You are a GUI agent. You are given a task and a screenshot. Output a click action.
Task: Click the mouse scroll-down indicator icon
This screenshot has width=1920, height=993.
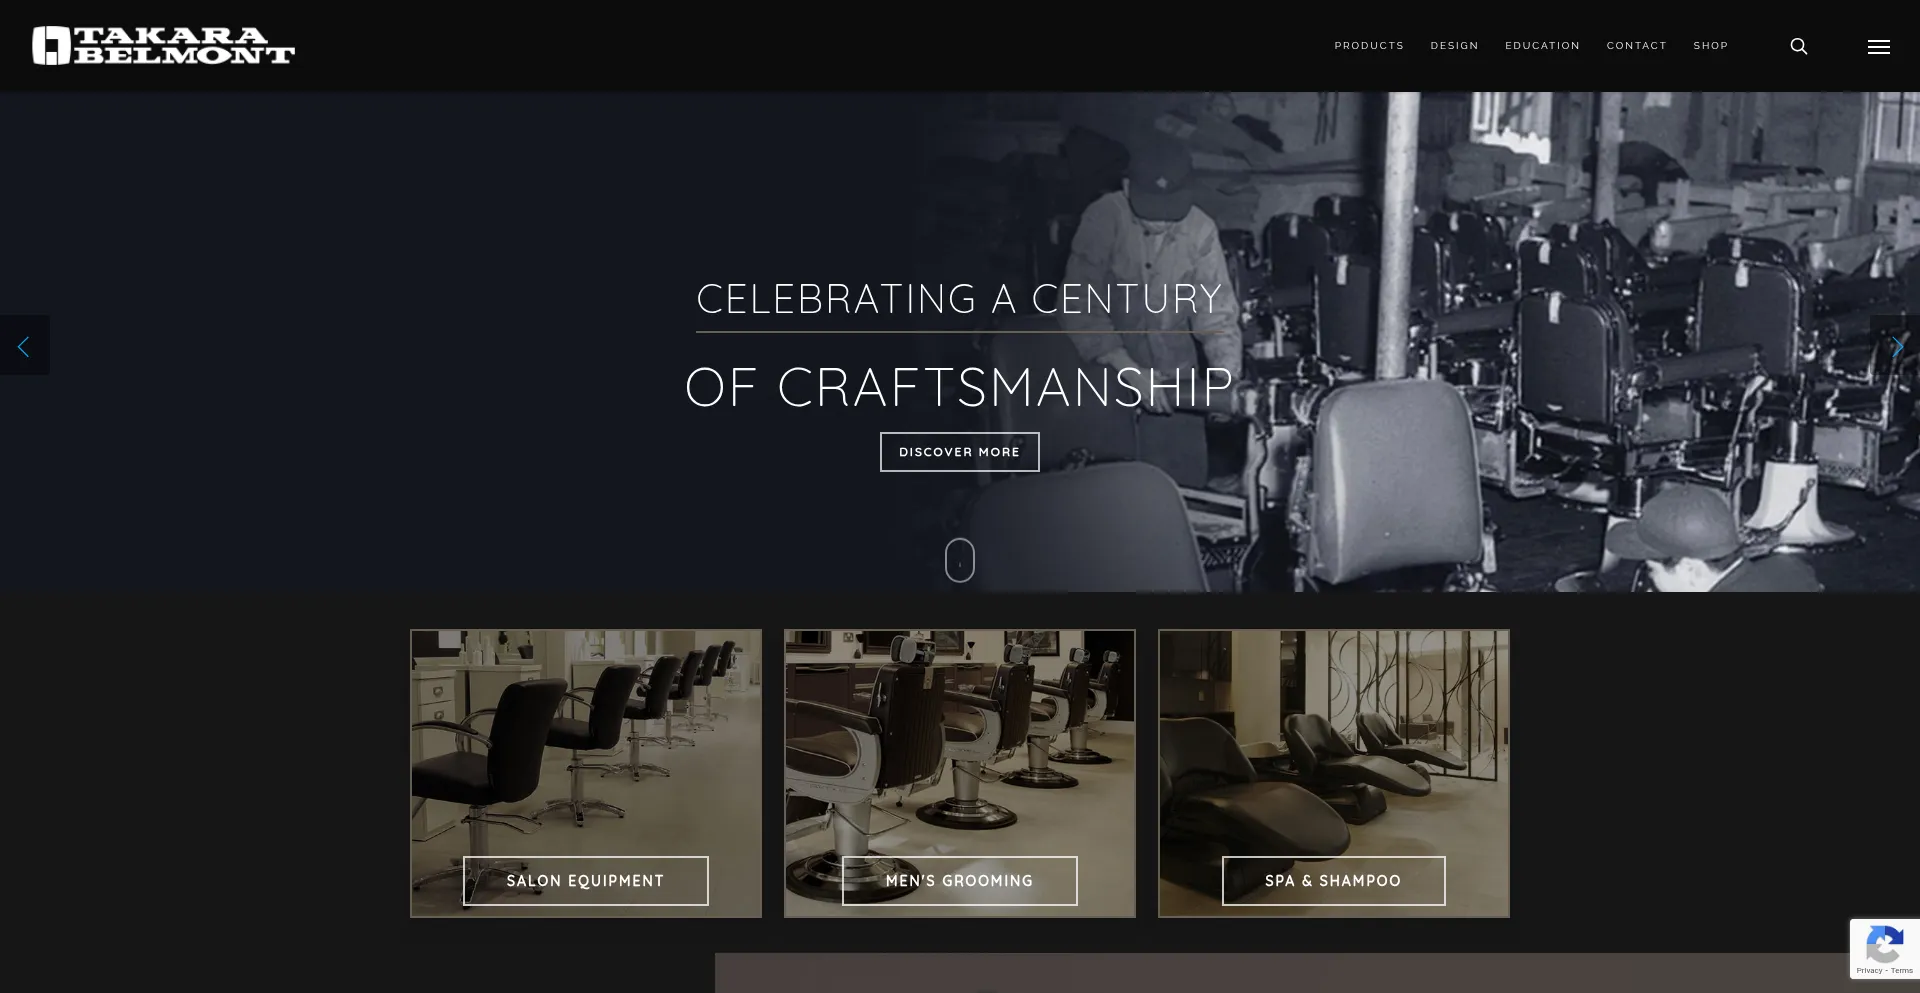click(959, 560)
